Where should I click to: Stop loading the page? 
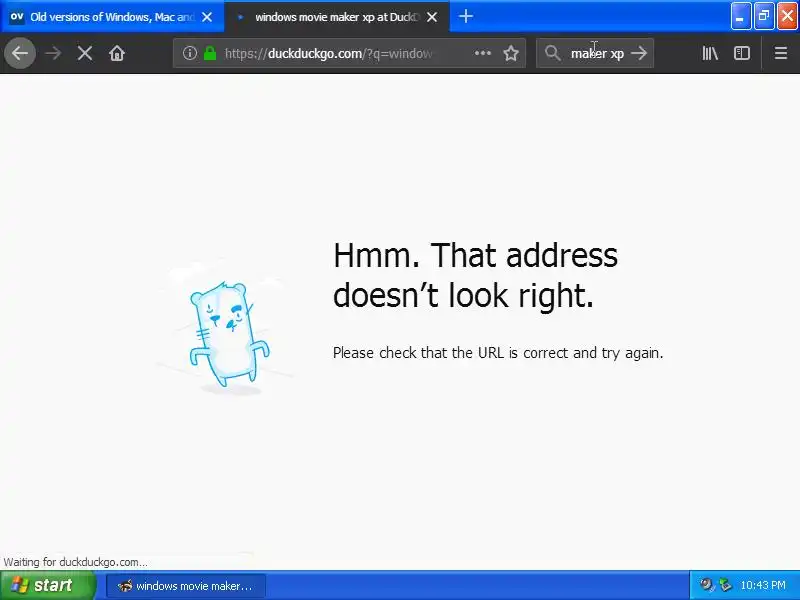coord(85,53)
